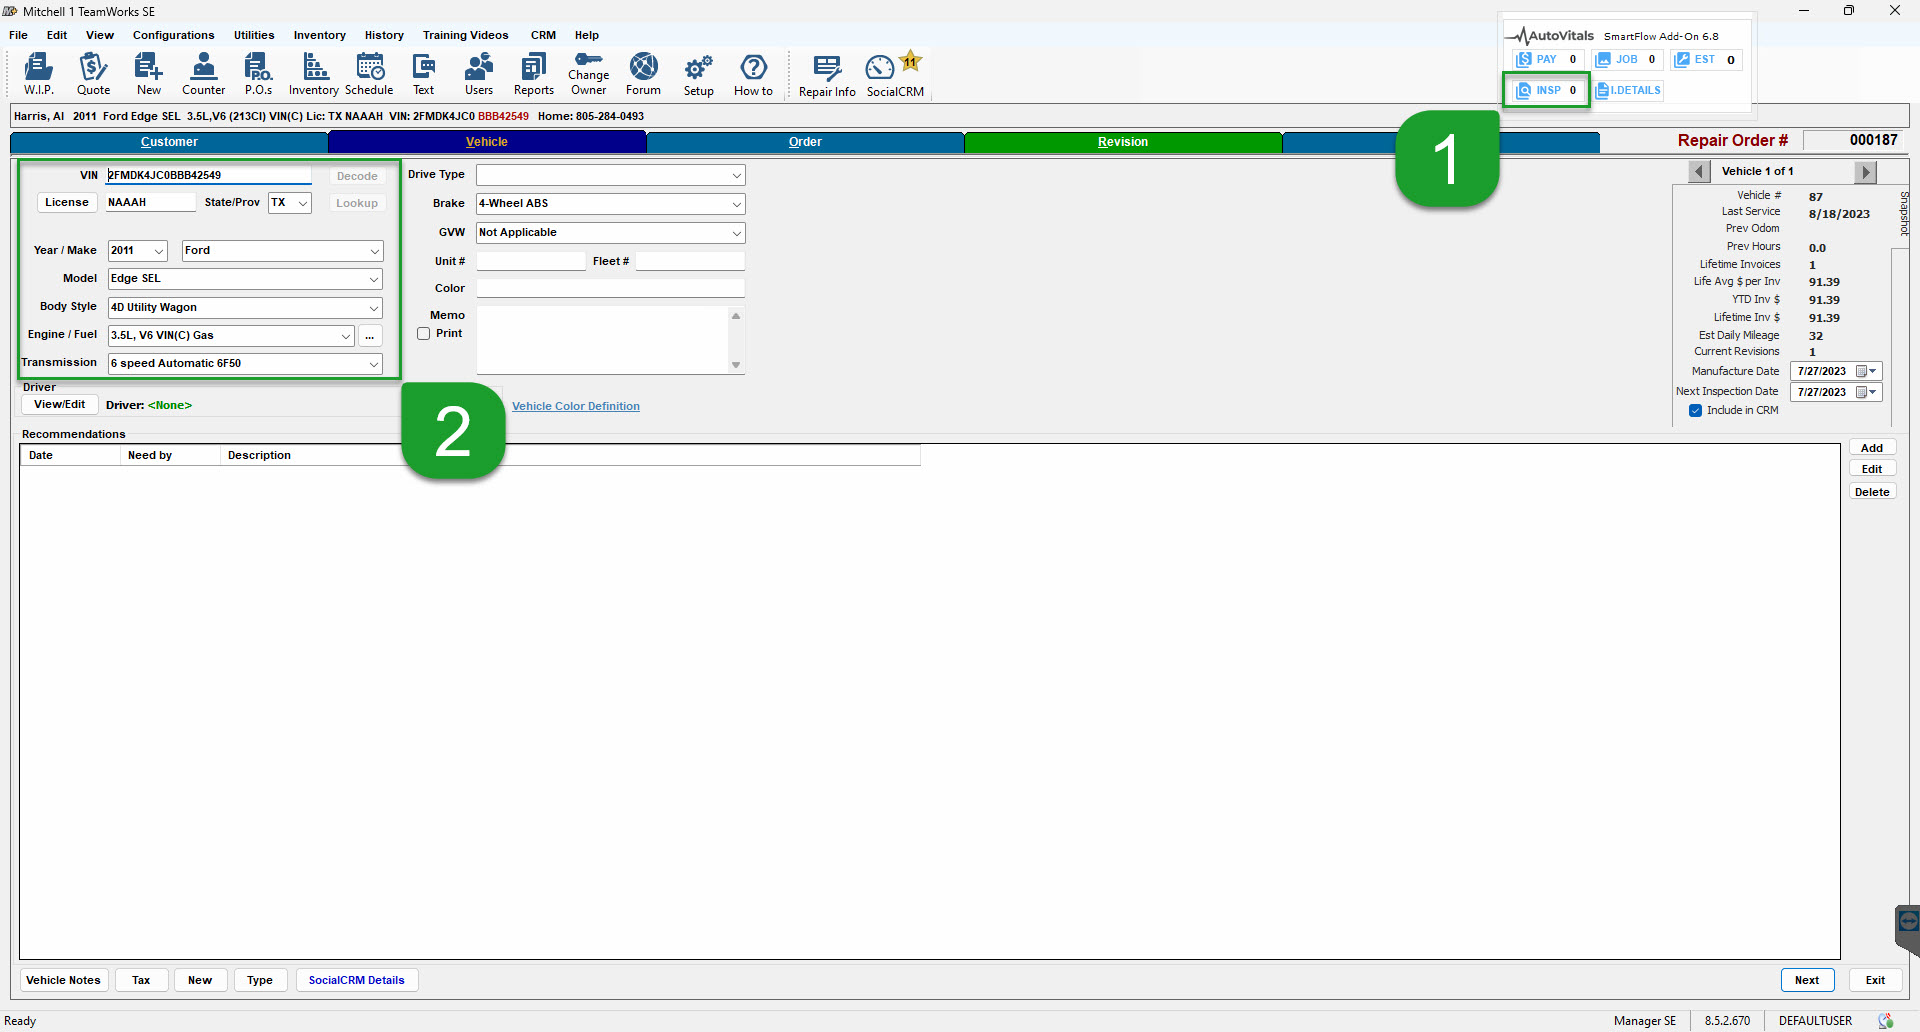Image resolution: width=1920 pixels, height=1032 pixels.
Task: Open the Inventory toolbar icon
Action: coord(314,75)
